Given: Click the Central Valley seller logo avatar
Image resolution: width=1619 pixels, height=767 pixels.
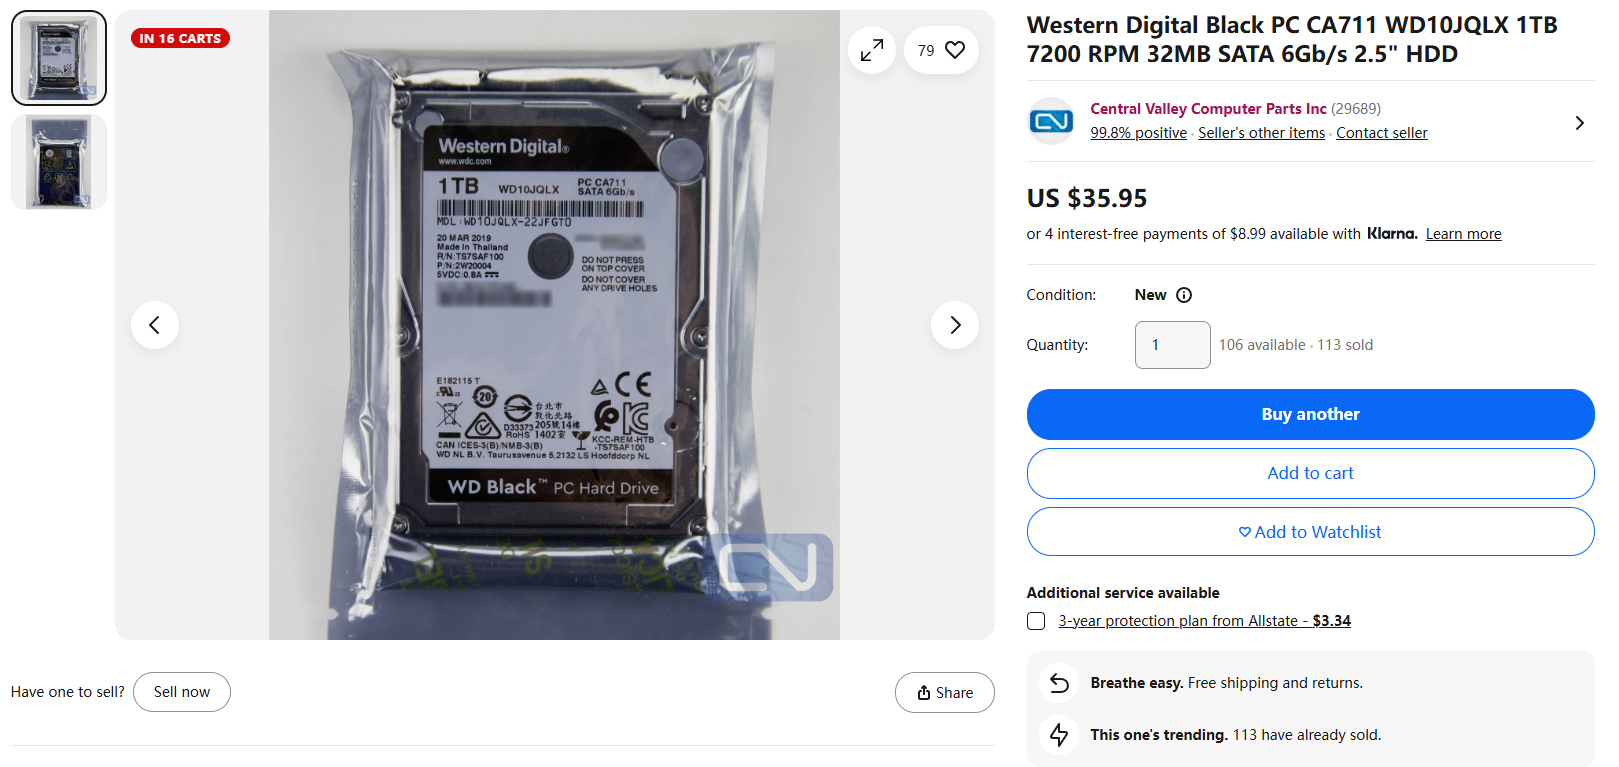Looking at the screenshot, I should coord(1051,121).
